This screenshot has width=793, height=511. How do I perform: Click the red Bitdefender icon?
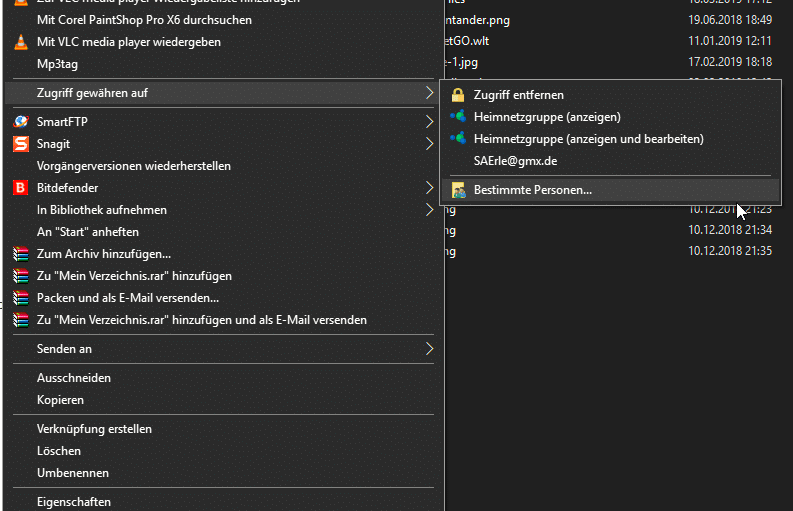point(20,188)
